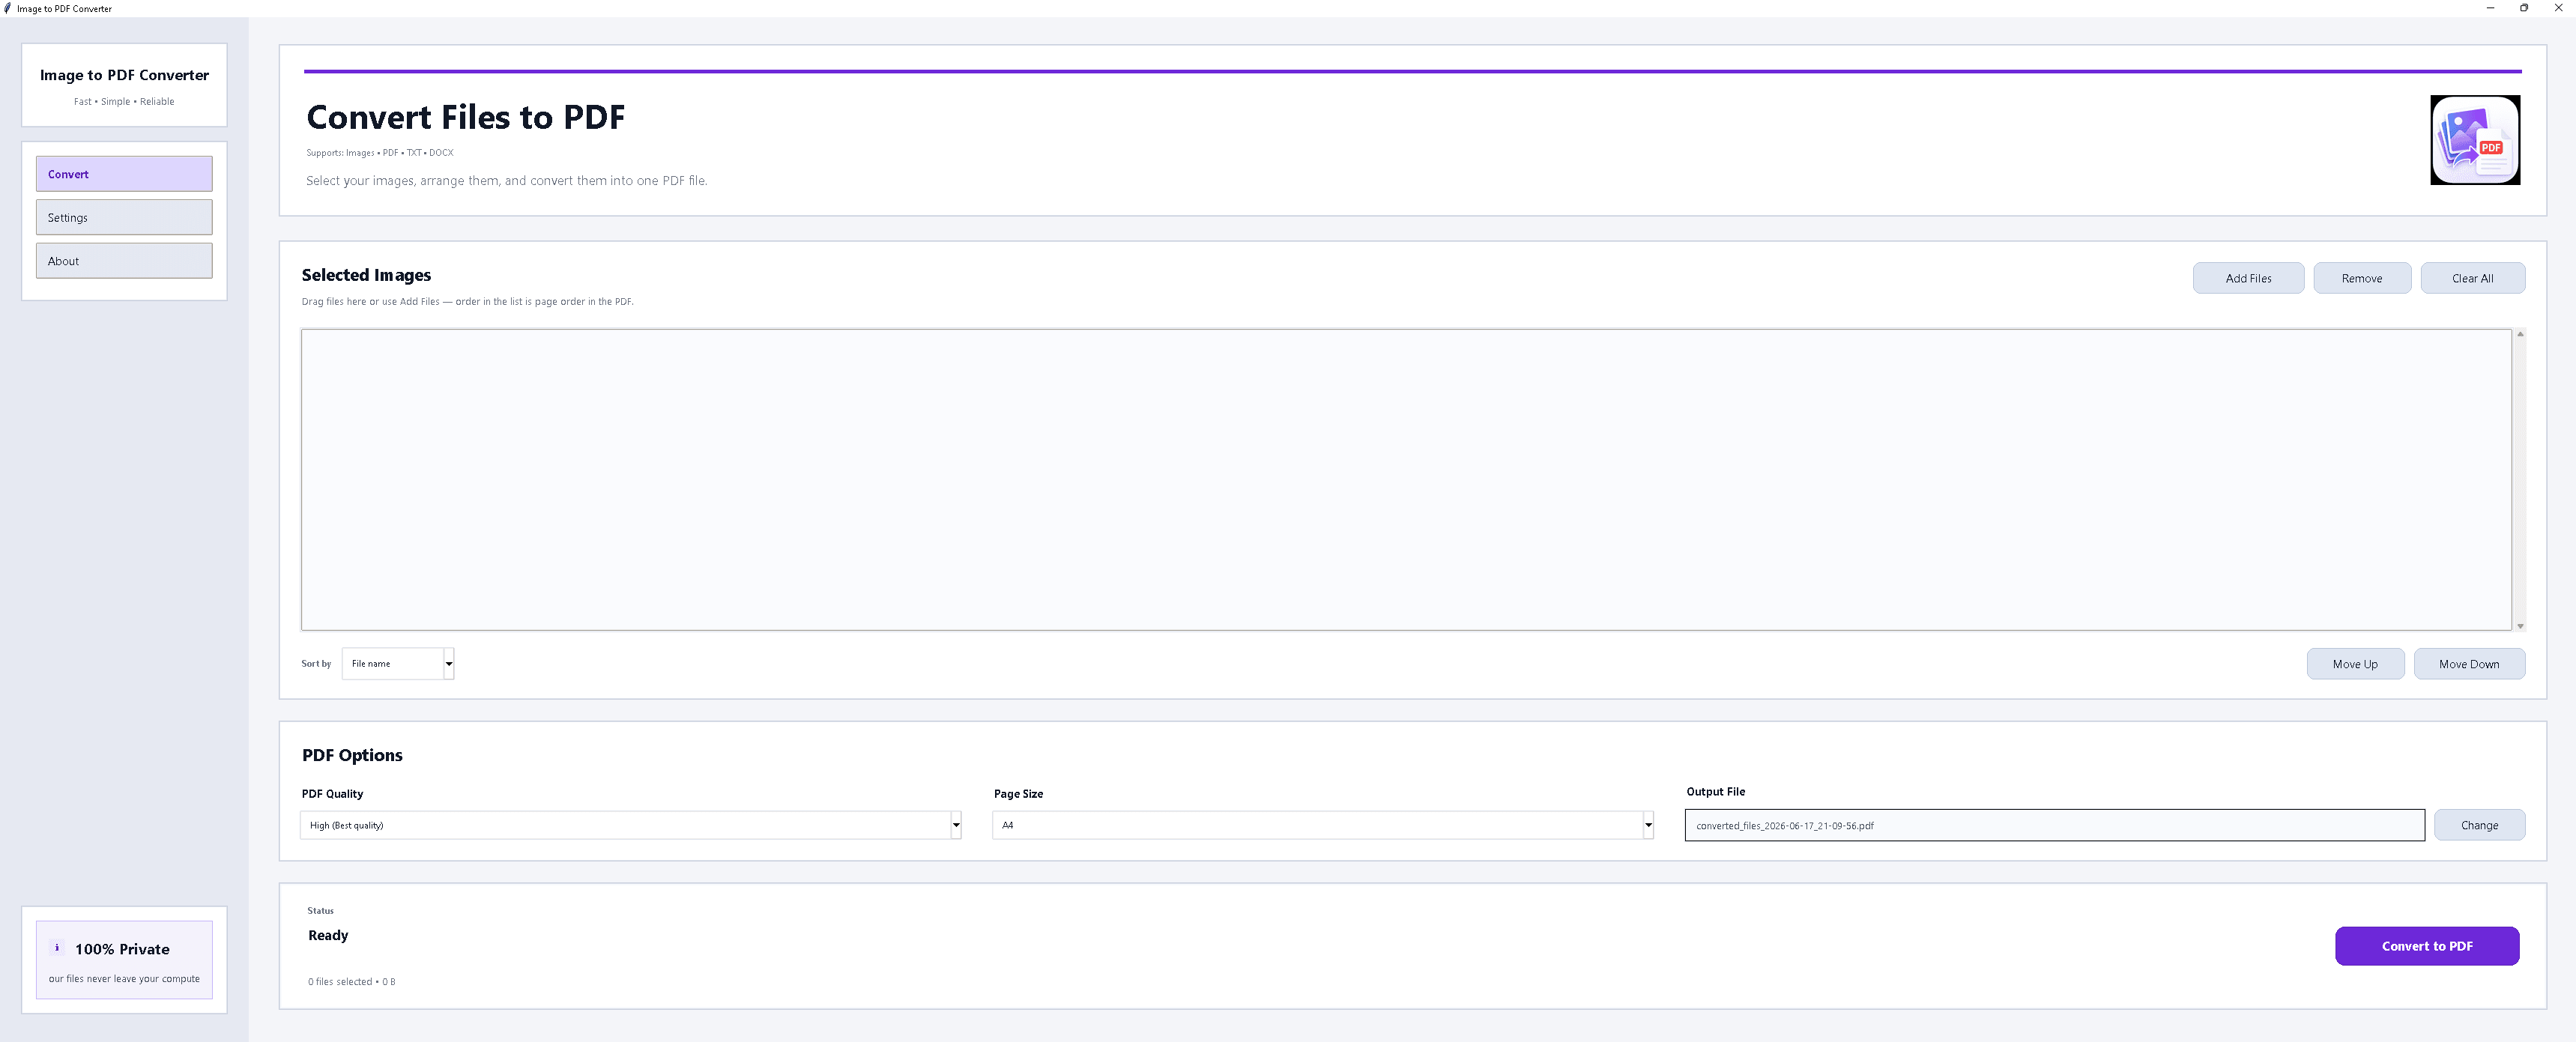The image size is (2576, 1042).
Task: Minimize the Image to PDF Converter window
Action: point(2490,8)
